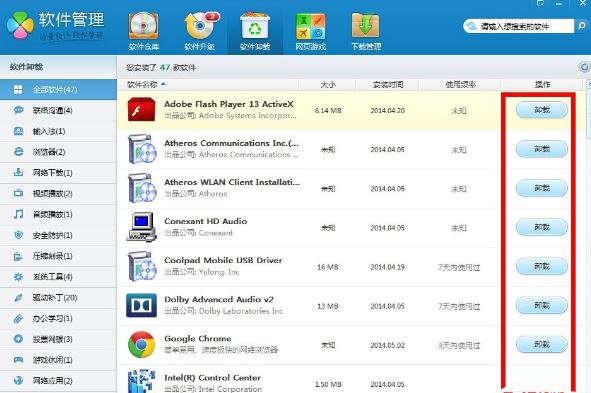
Task: Click the 操作 column header
Action: [542, 84]
